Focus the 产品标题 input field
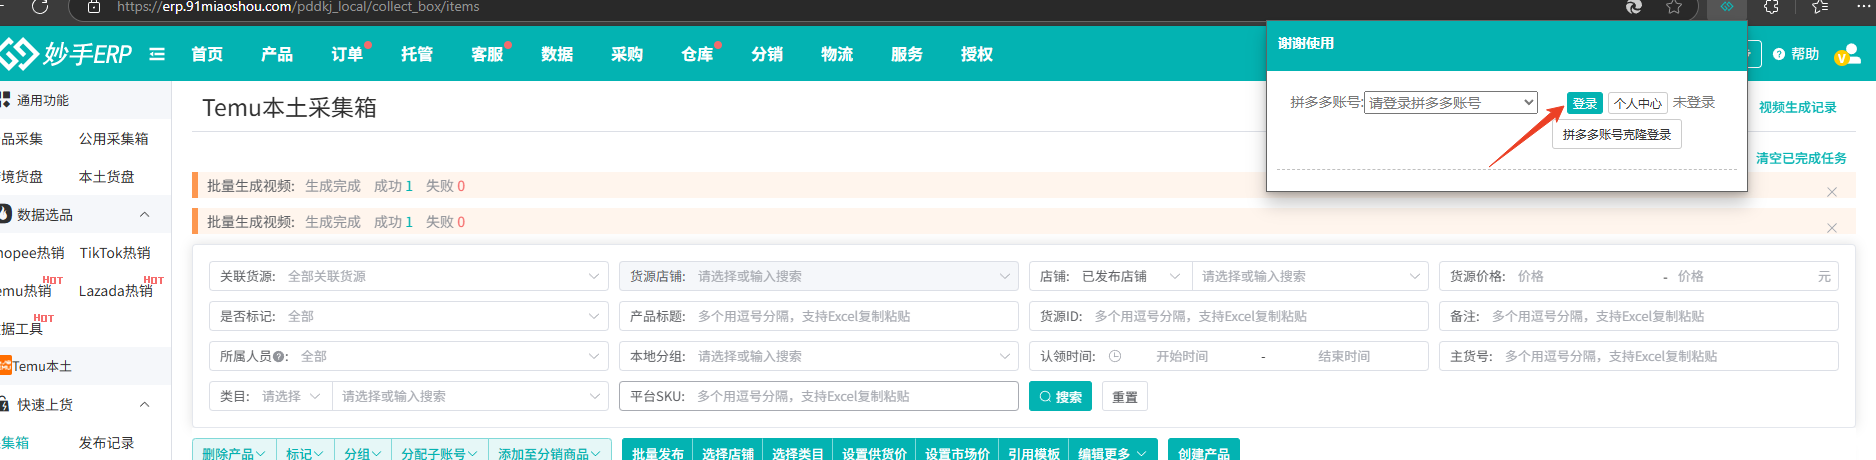The height and width of the screenshot is (460, 1876). 819,316
